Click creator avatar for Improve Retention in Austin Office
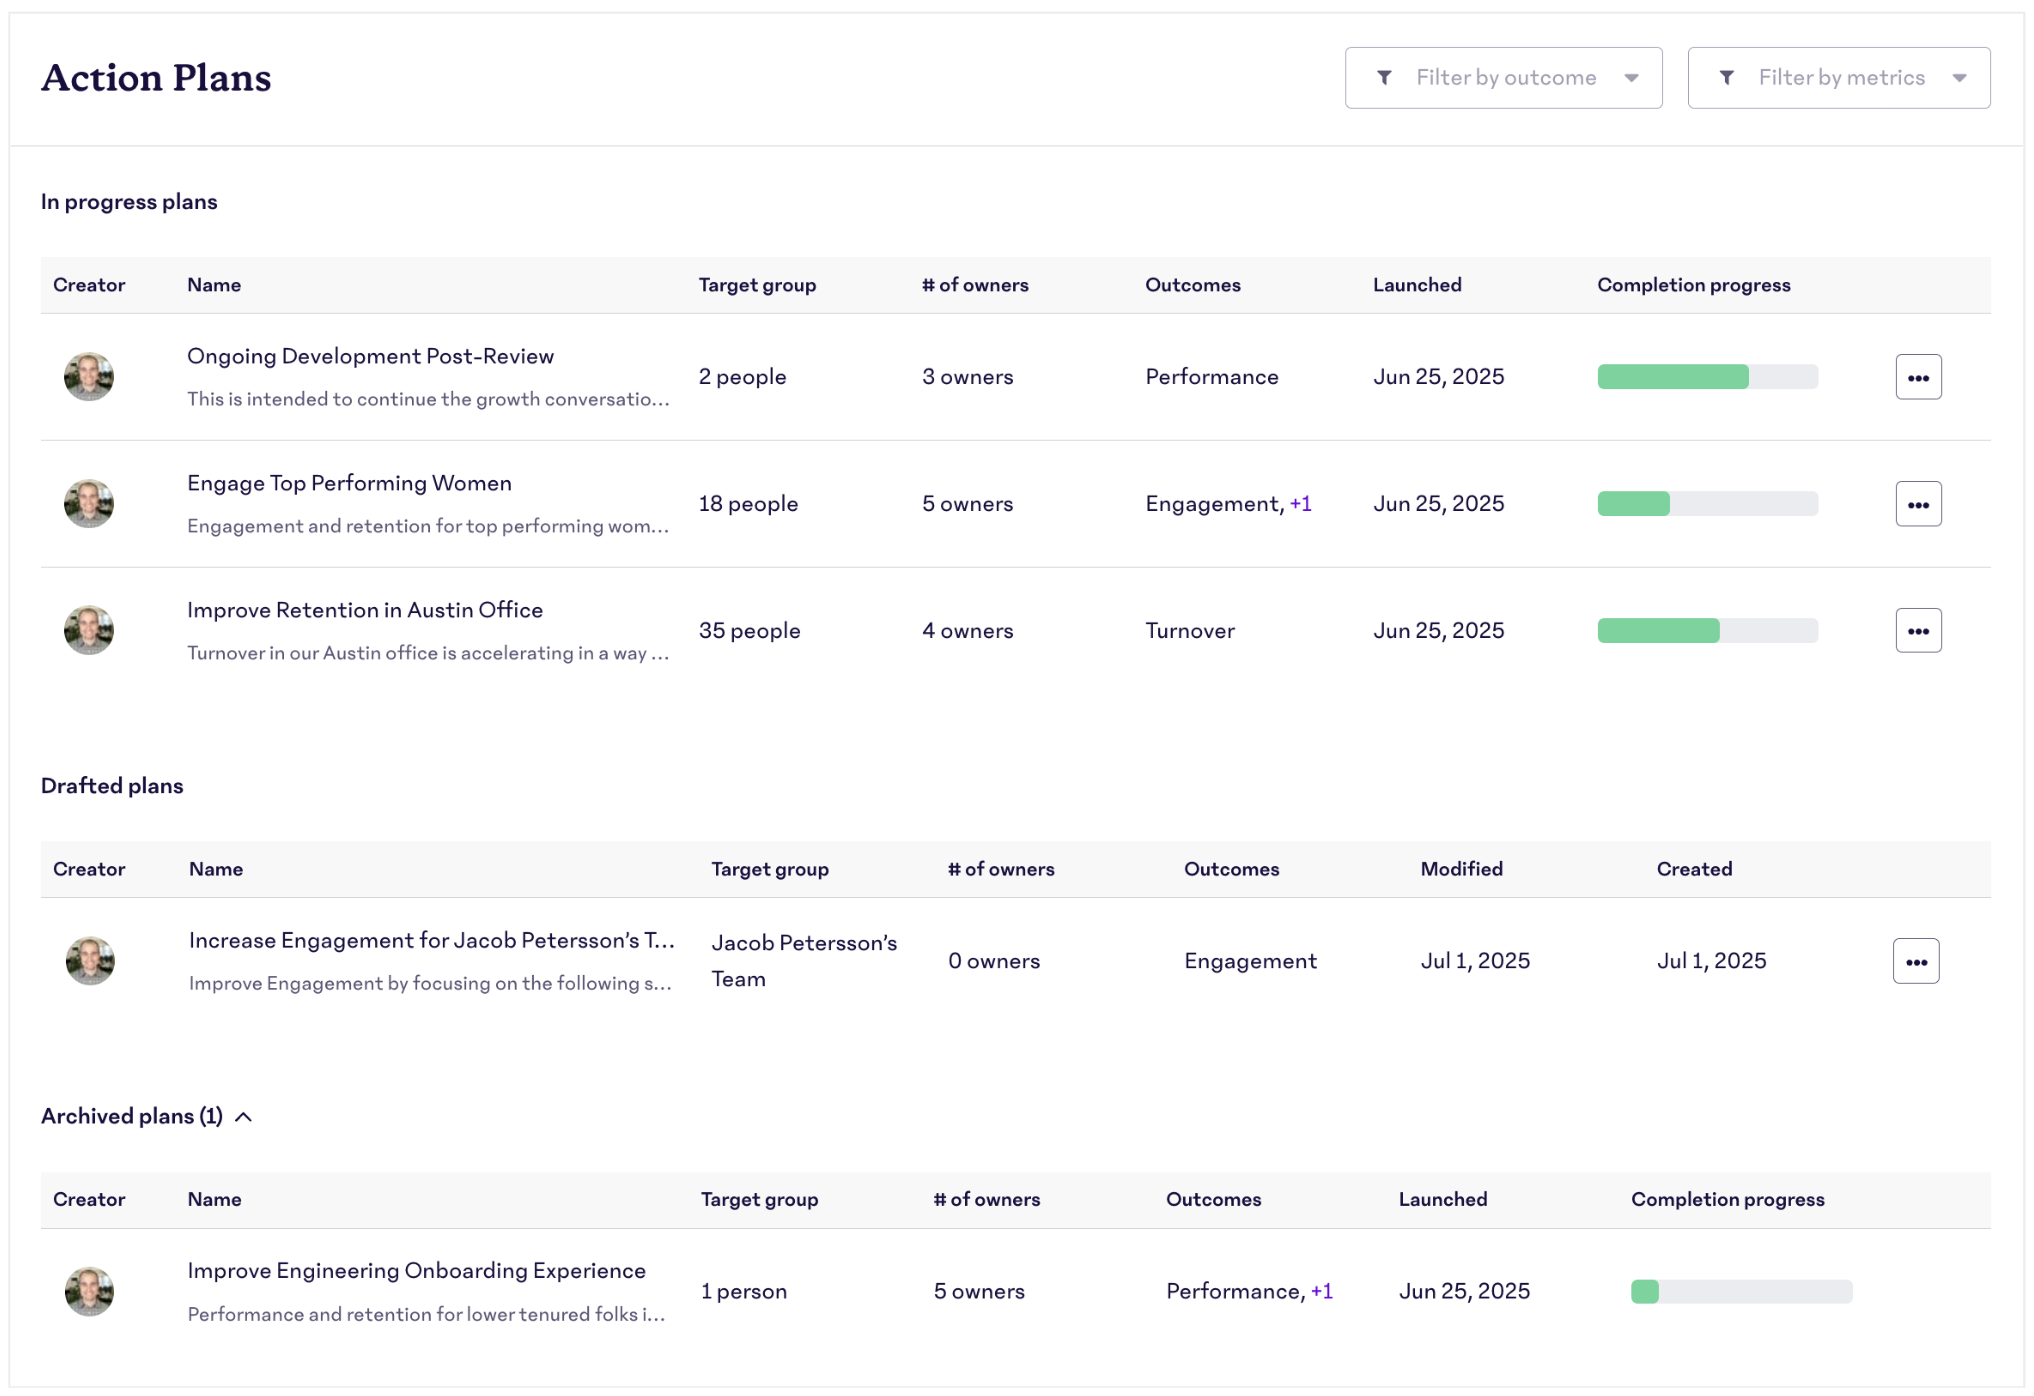 89,631
